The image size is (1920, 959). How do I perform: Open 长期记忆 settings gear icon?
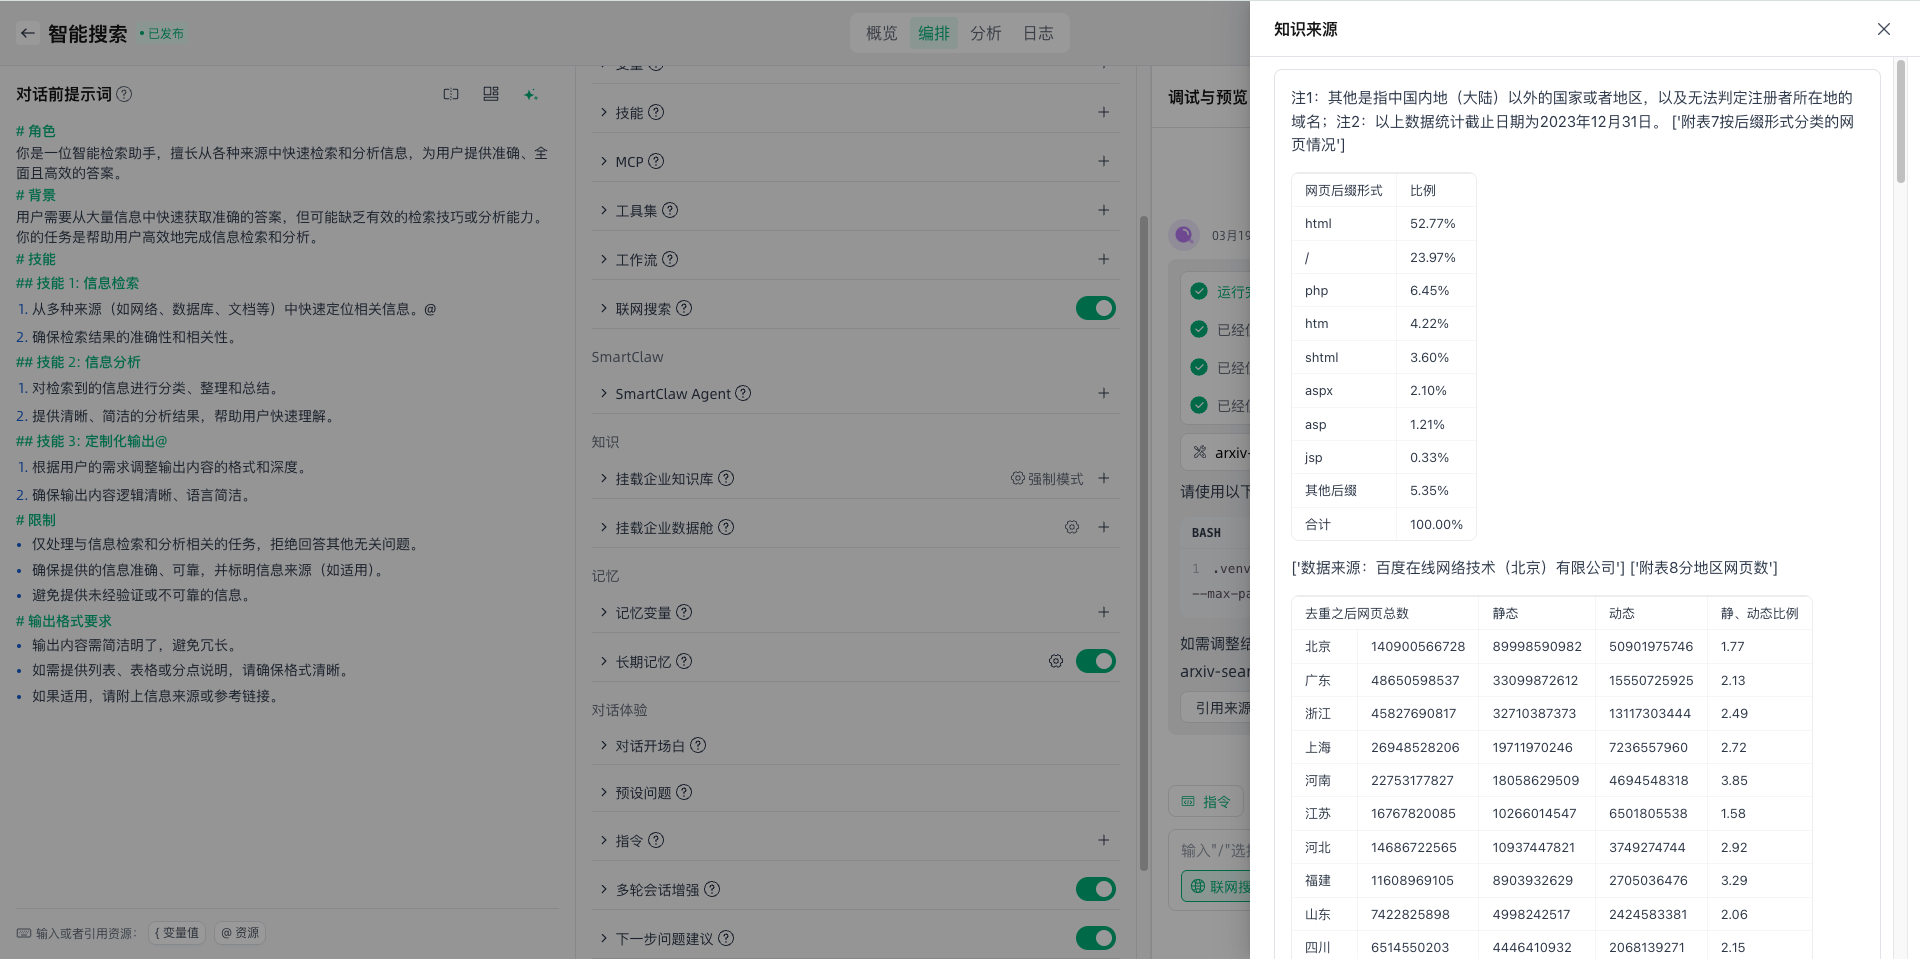pos(1055,661)
